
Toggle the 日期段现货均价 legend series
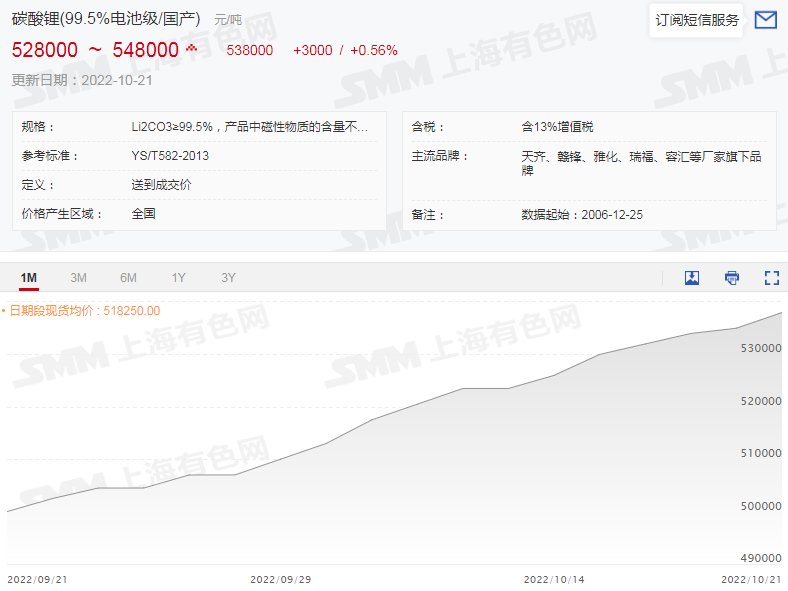click(x=82, y=311)
